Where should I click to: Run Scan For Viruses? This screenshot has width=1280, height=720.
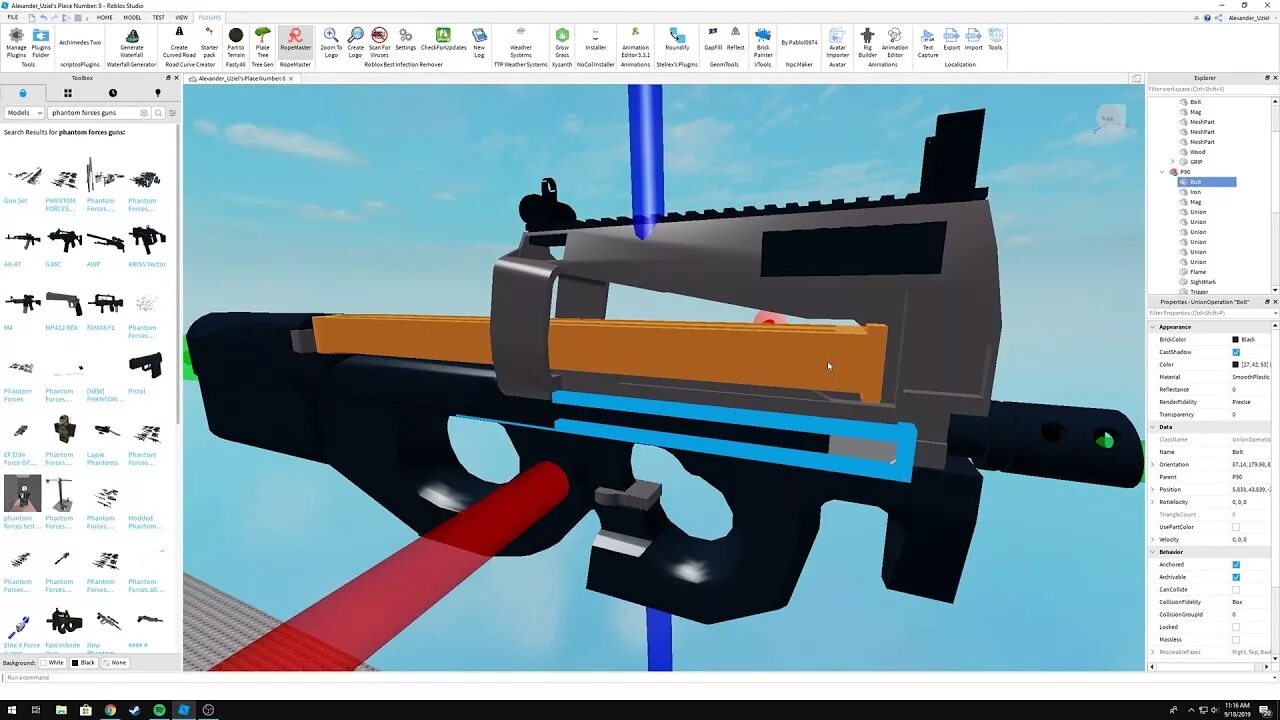click(x=380, y=42)
